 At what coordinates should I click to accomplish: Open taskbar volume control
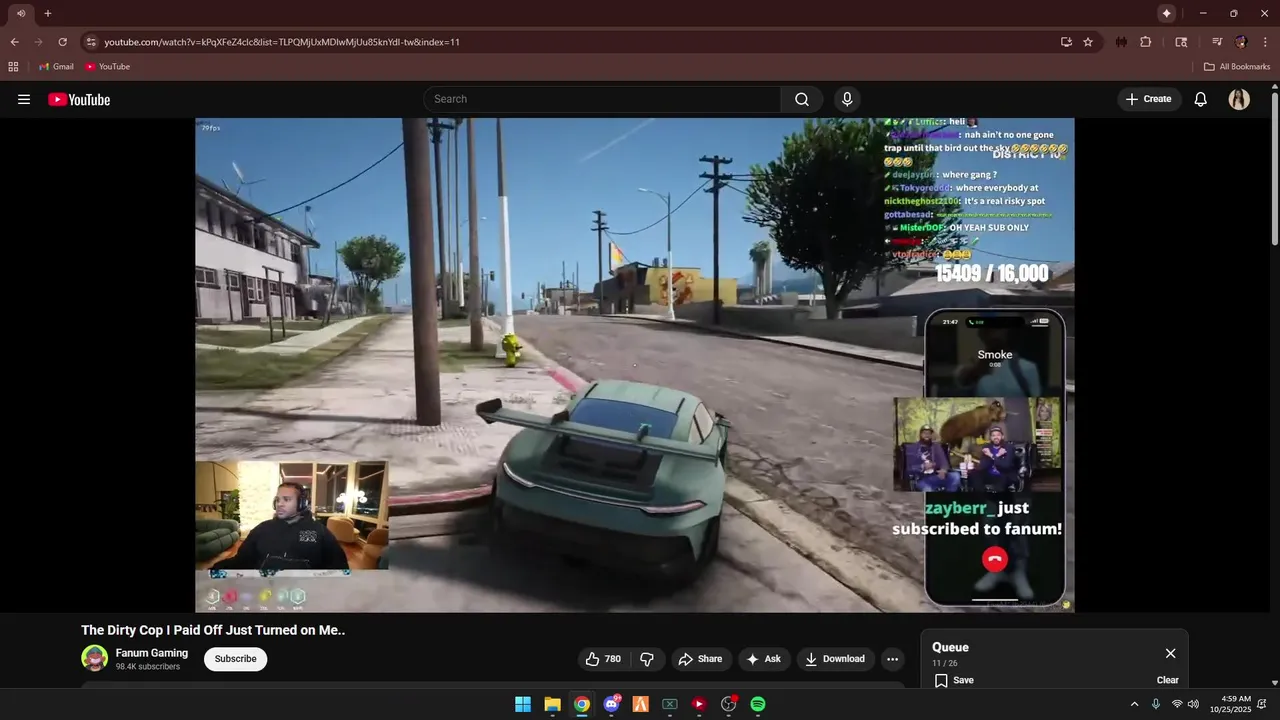[x=1193, y=704]
